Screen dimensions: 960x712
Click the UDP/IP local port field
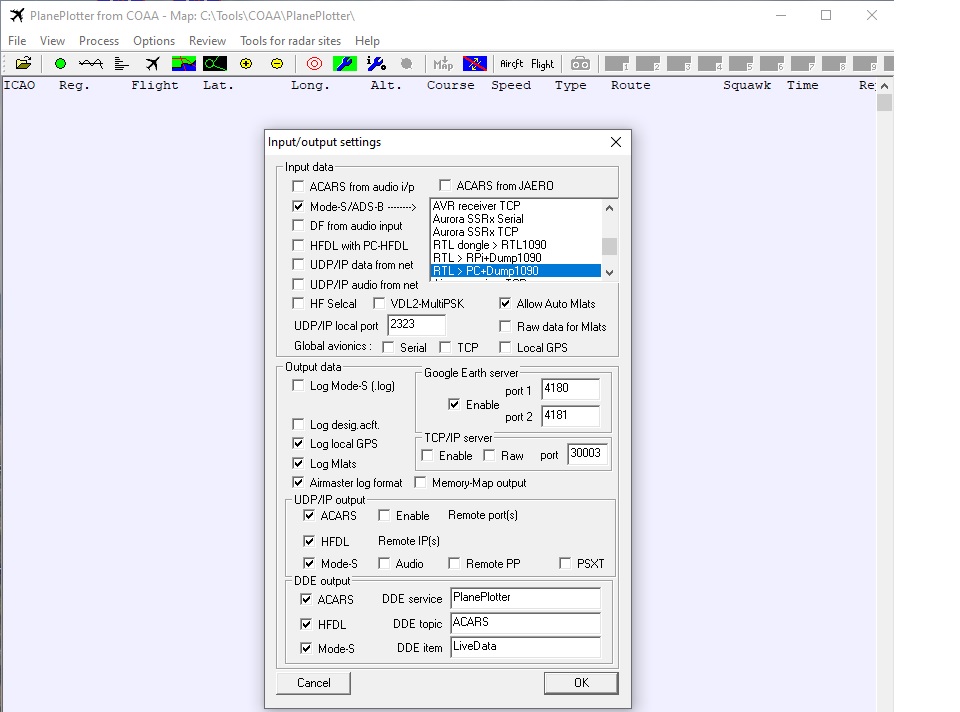click(416, 324)
